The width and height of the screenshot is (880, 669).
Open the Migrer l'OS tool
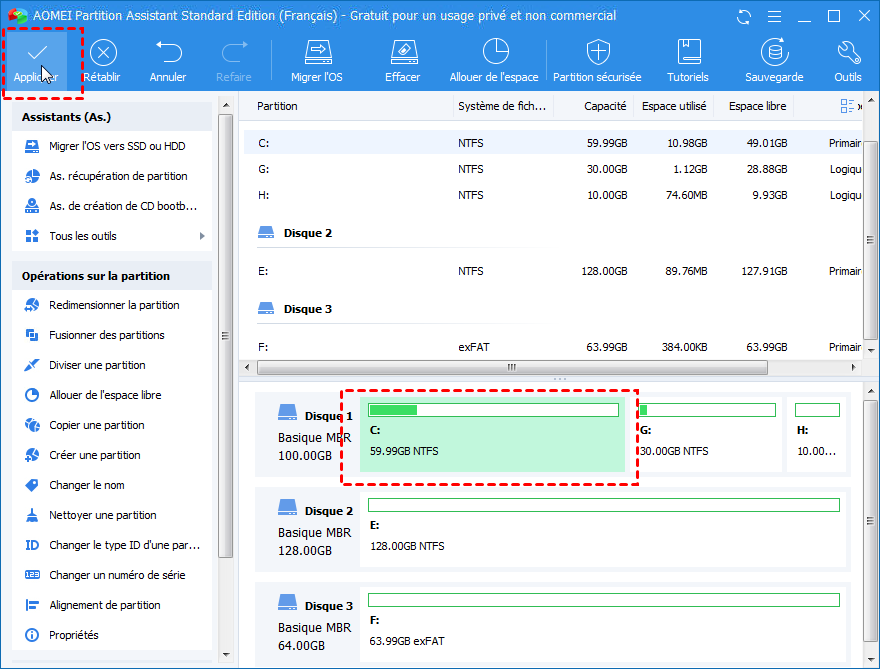coord(317,53)
